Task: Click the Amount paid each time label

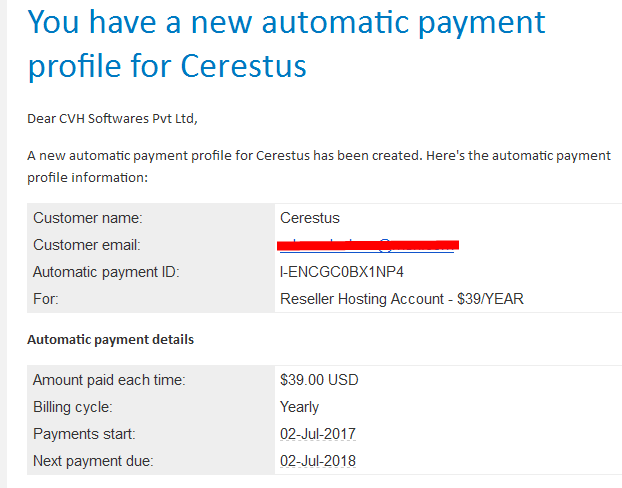Action: point(109,380)
